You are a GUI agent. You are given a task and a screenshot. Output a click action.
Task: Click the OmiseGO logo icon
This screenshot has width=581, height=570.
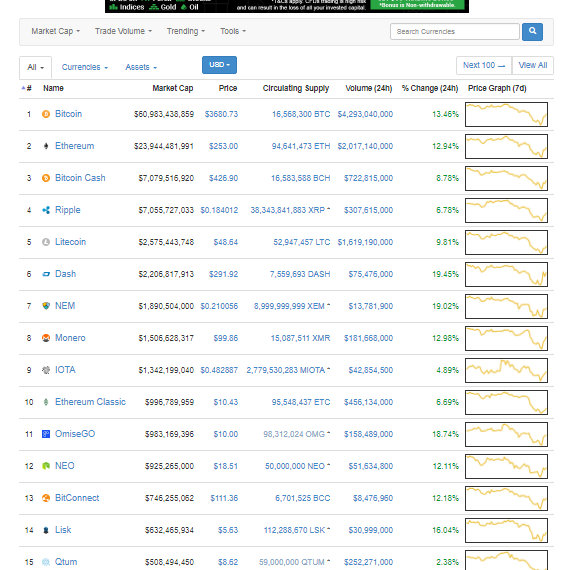click(46, 434)
